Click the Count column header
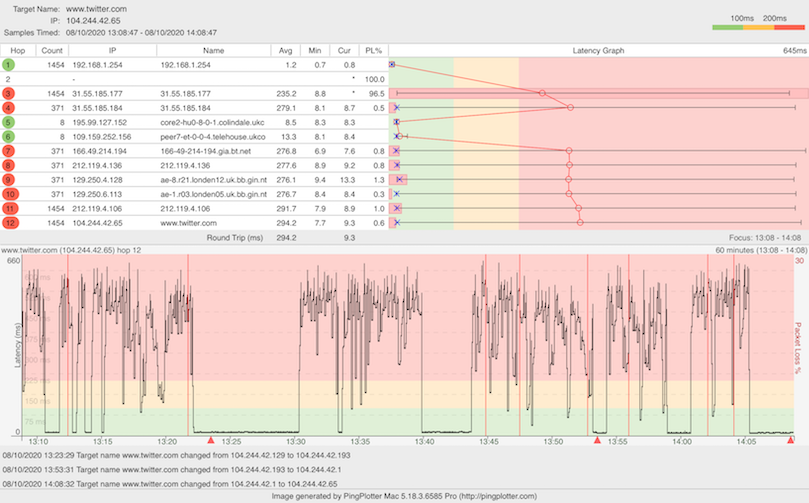 (53, 49)
